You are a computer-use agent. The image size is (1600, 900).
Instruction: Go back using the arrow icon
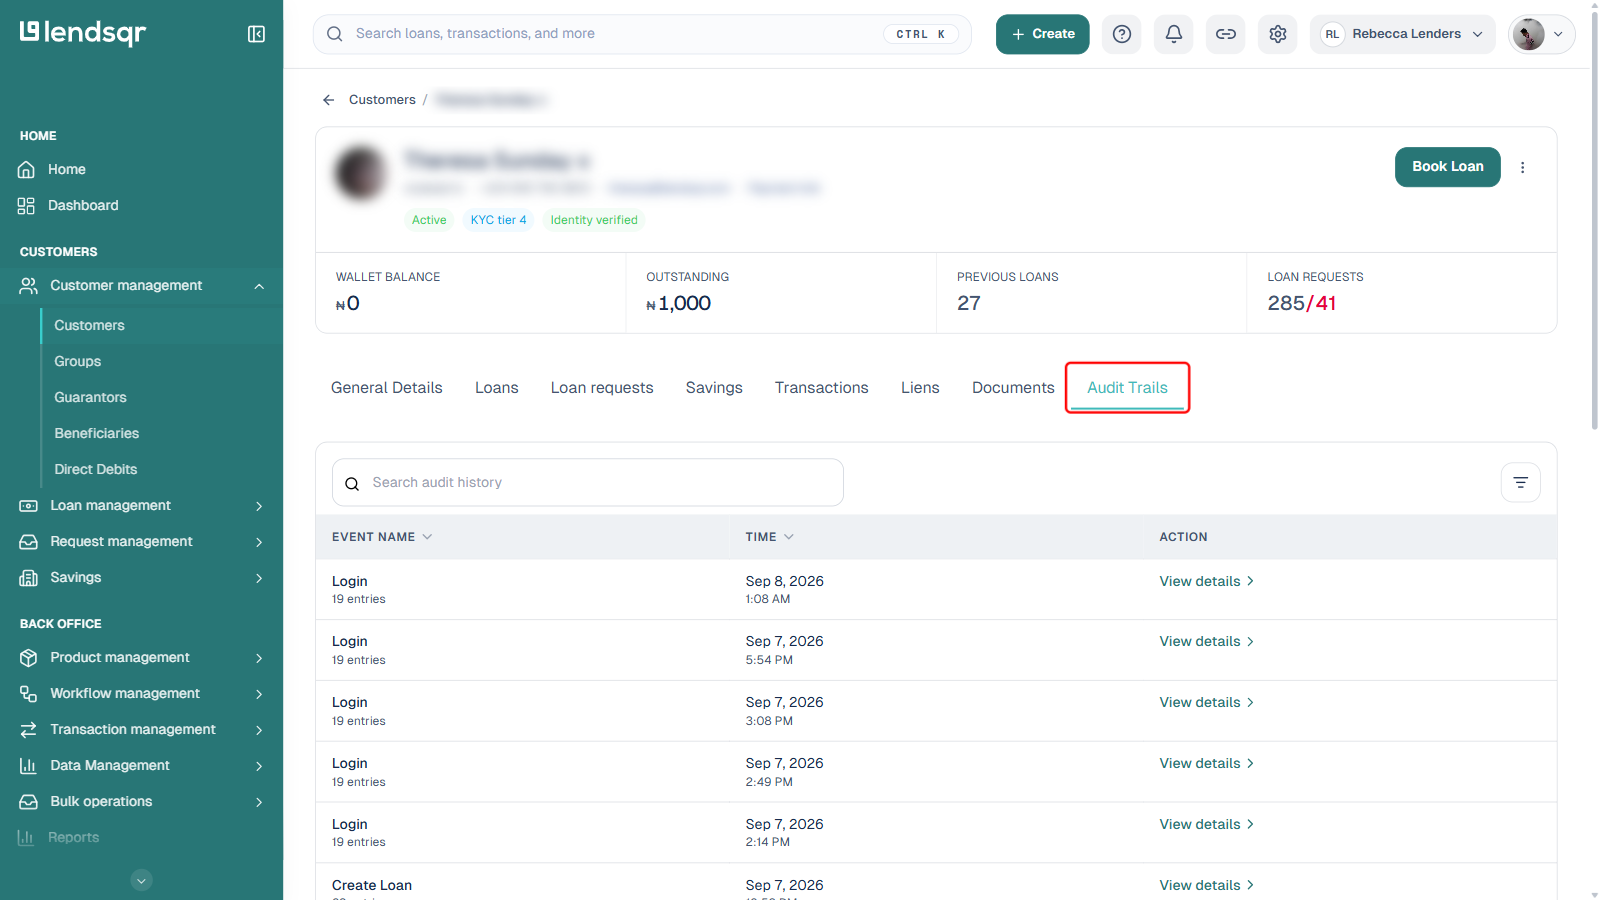point(328,100)
